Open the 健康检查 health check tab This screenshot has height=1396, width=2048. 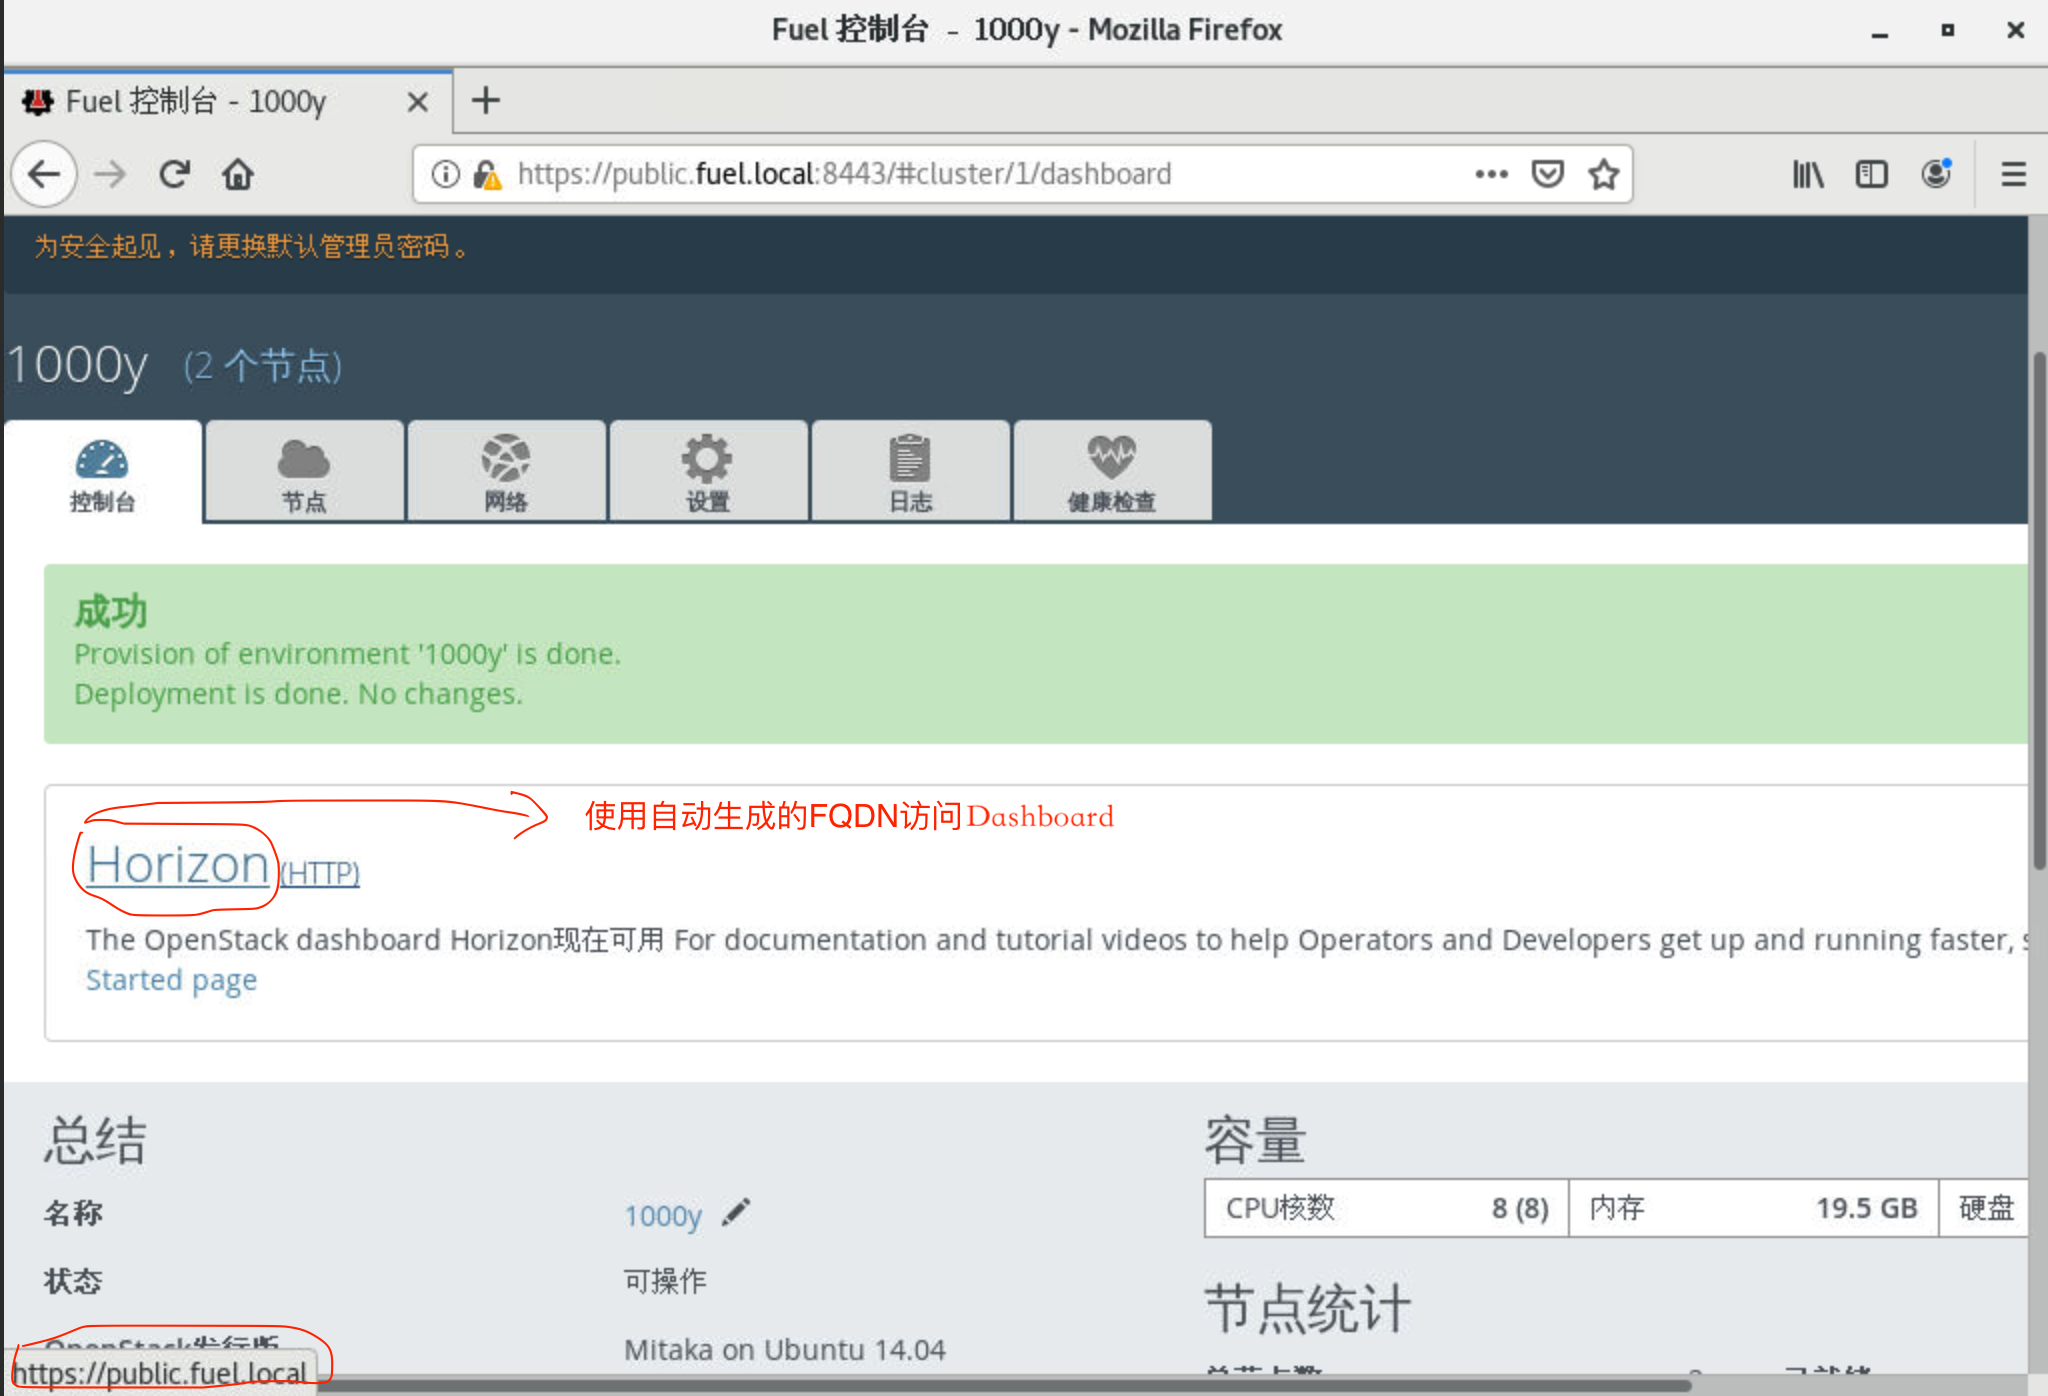tap(1112, 472)
